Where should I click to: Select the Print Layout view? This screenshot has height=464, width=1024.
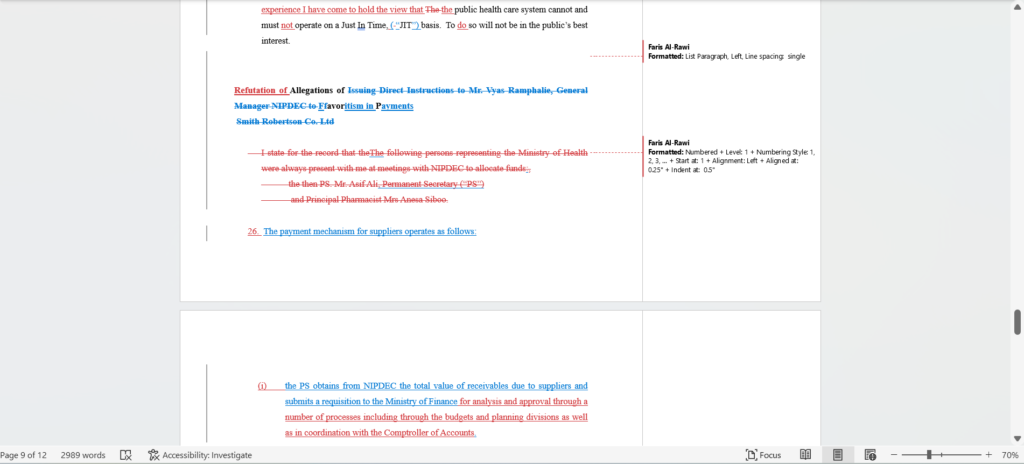[837, 455]
